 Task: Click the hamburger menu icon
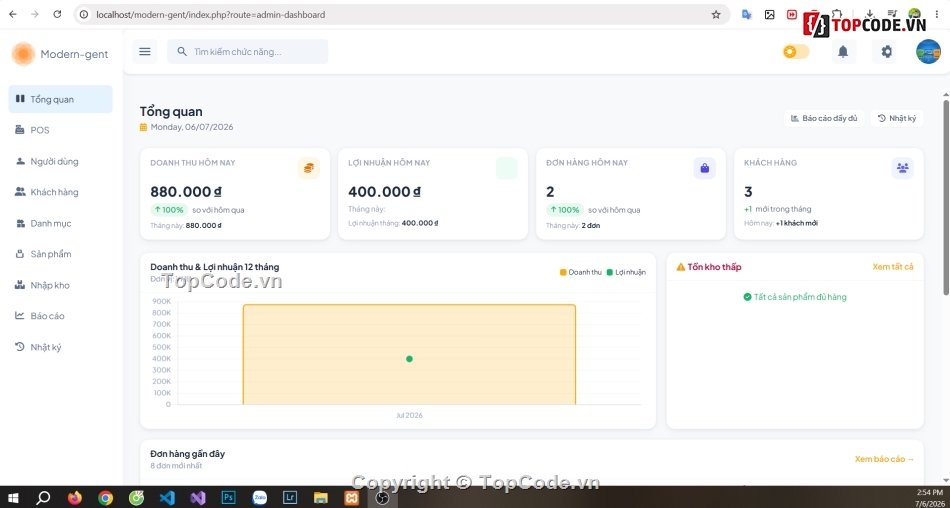click(144, 52)
